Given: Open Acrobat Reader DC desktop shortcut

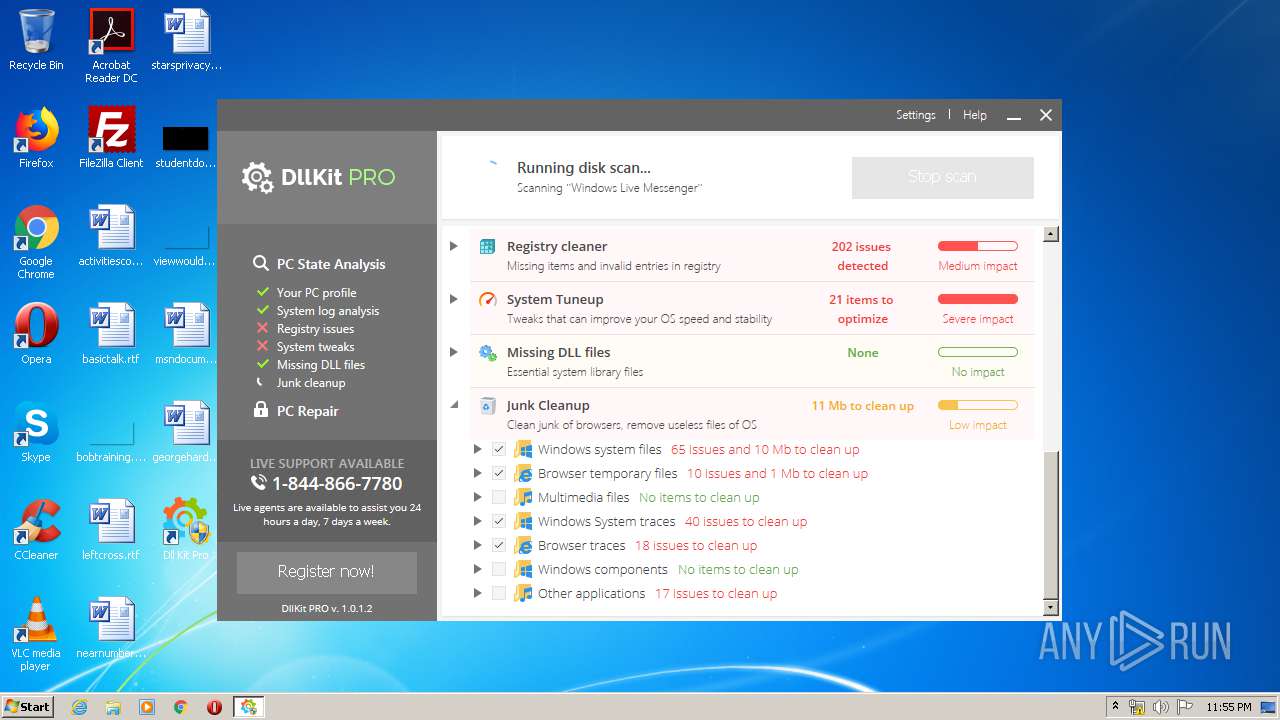Looking at the screenshot, I should (111, 46).
